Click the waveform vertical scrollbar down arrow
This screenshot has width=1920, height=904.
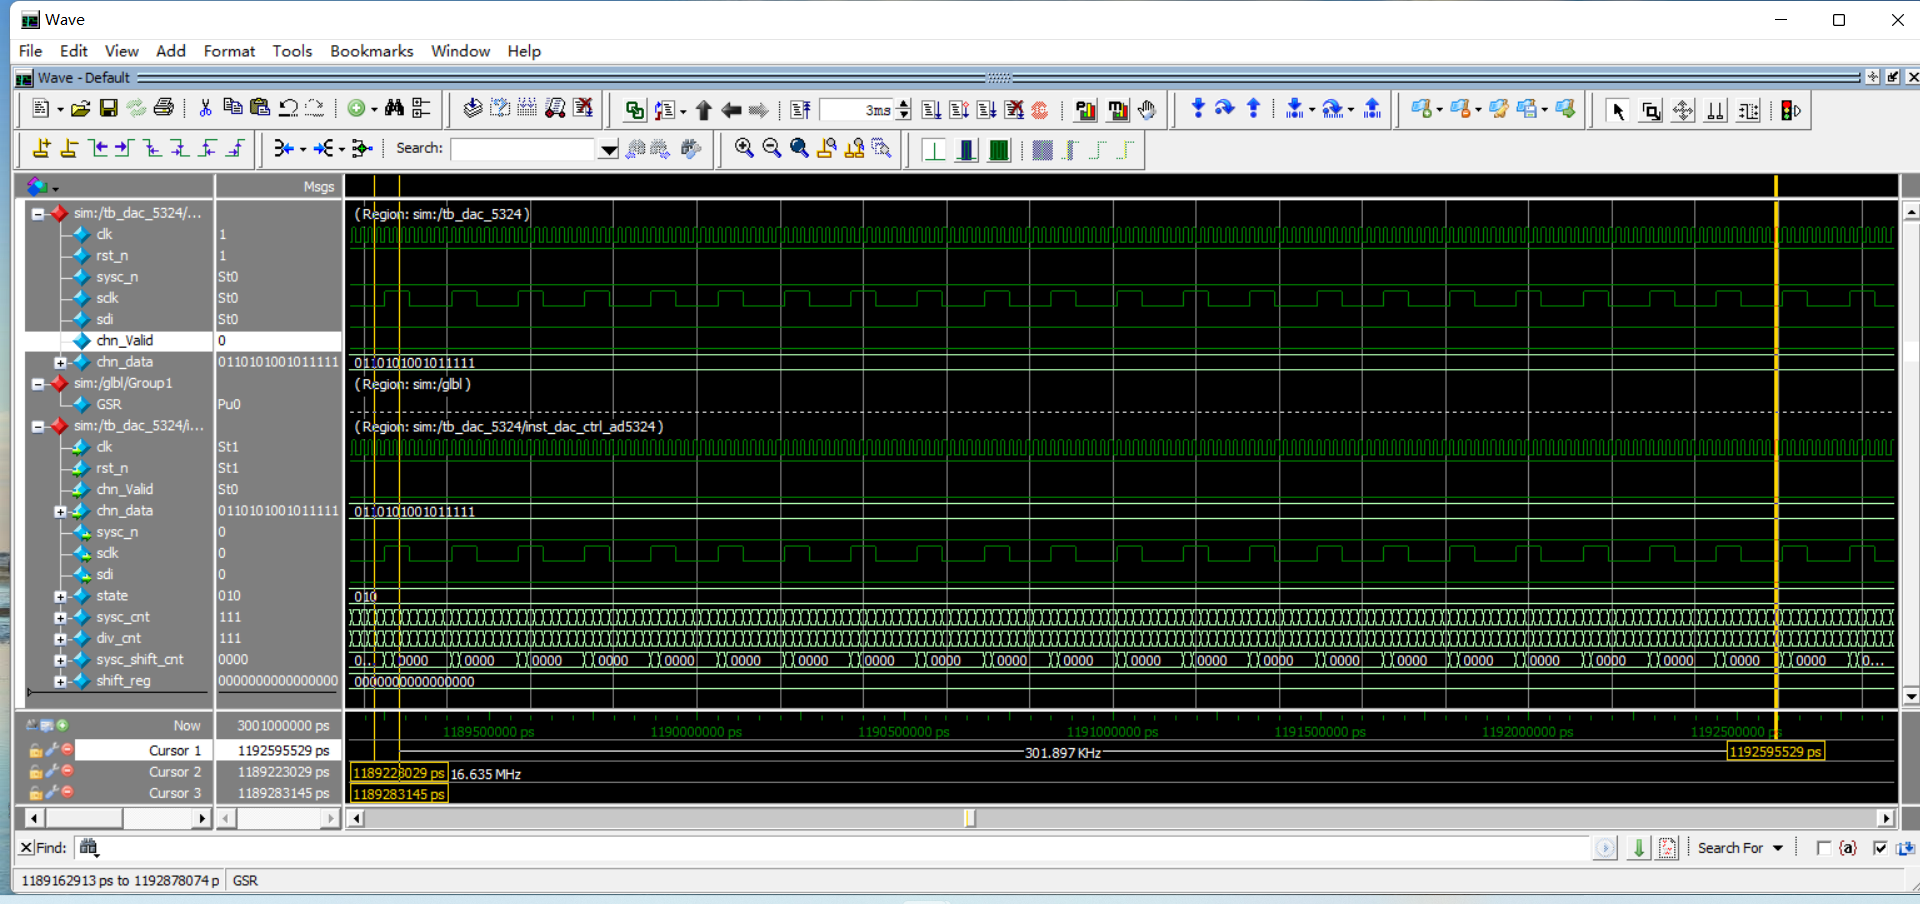(1911, 696)
